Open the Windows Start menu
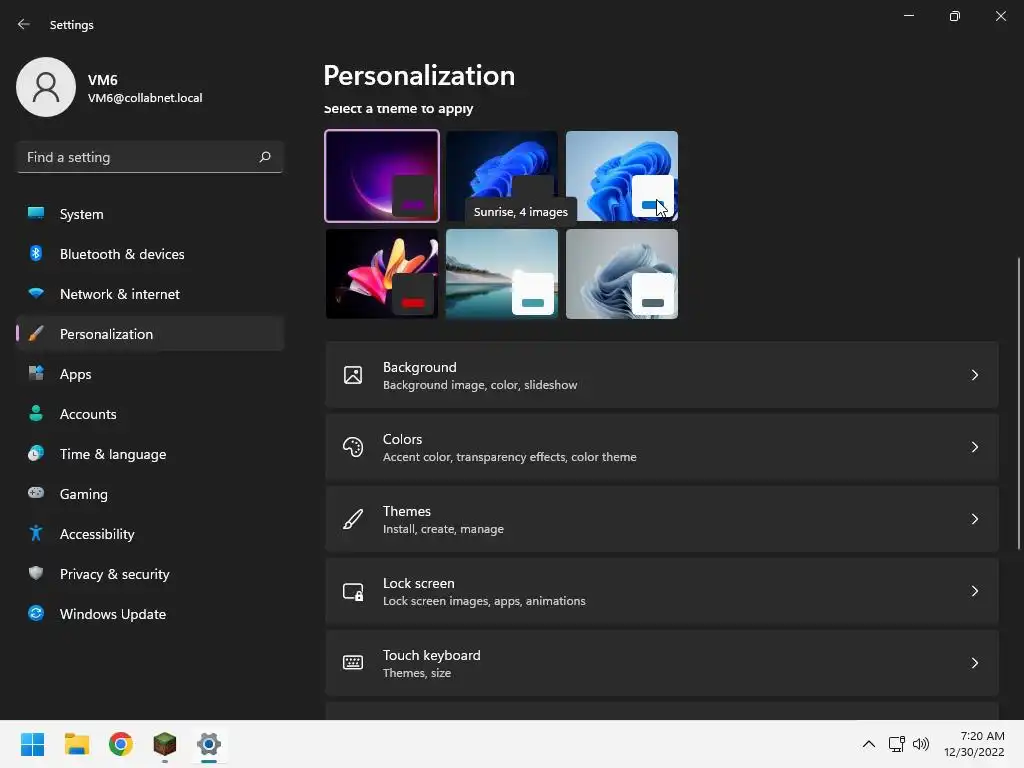Image resolution: width=1024 pixels, height=768 pixels. (33, 744)
